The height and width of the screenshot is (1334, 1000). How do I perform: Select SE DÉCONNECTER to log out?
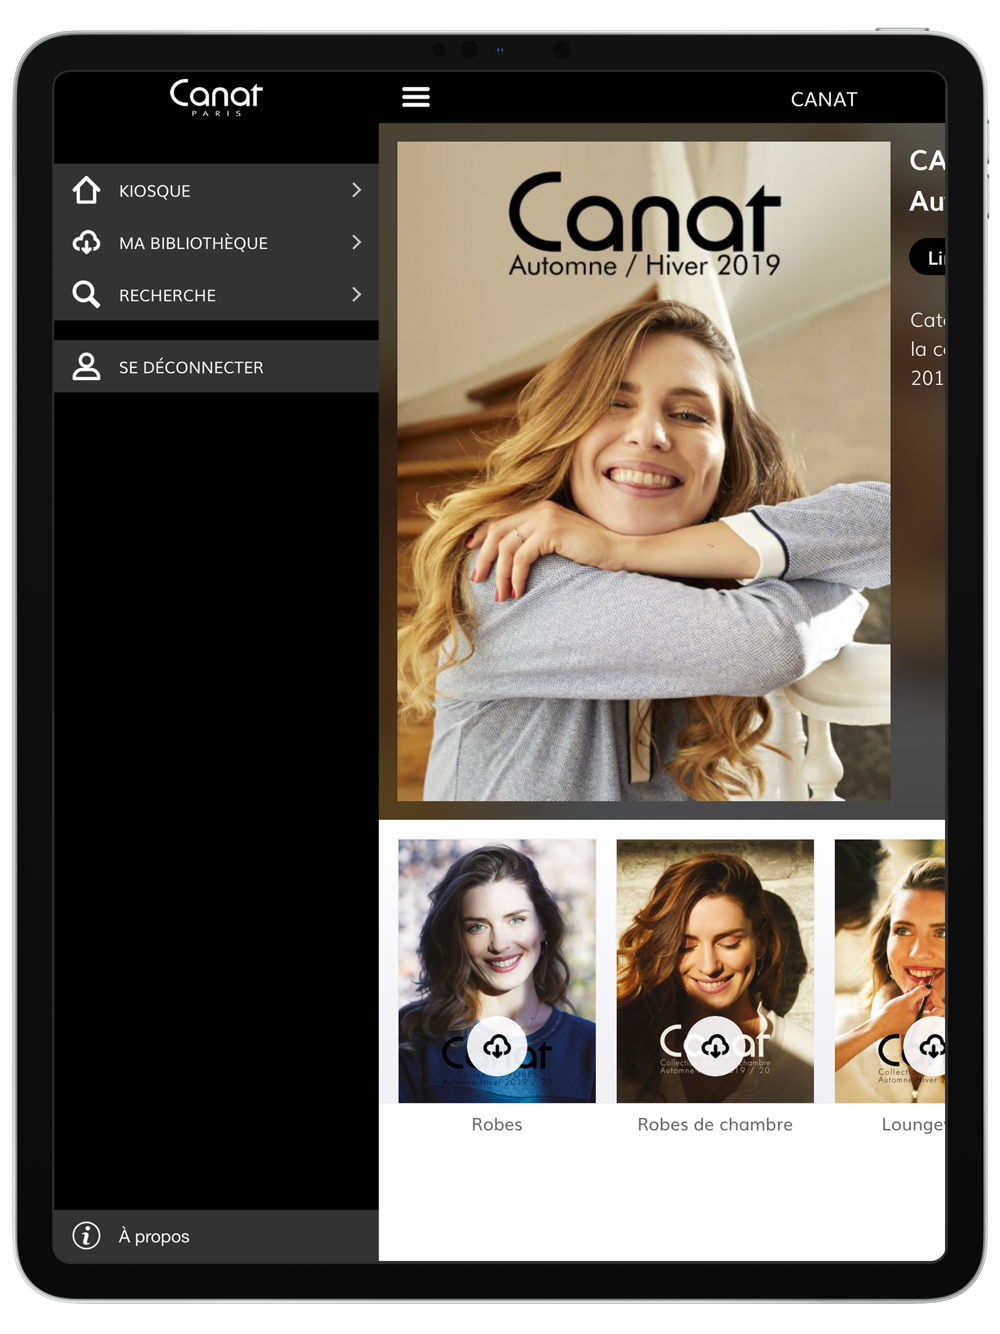[x=216, y=366]
